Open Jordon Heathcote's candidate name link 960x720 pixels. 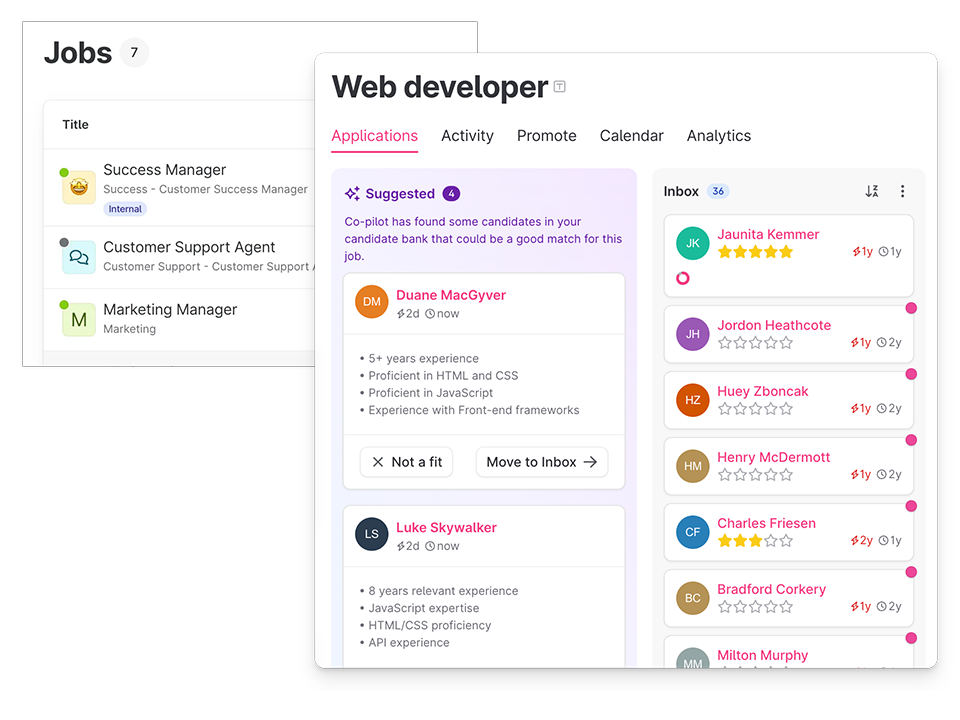point(773,325)
